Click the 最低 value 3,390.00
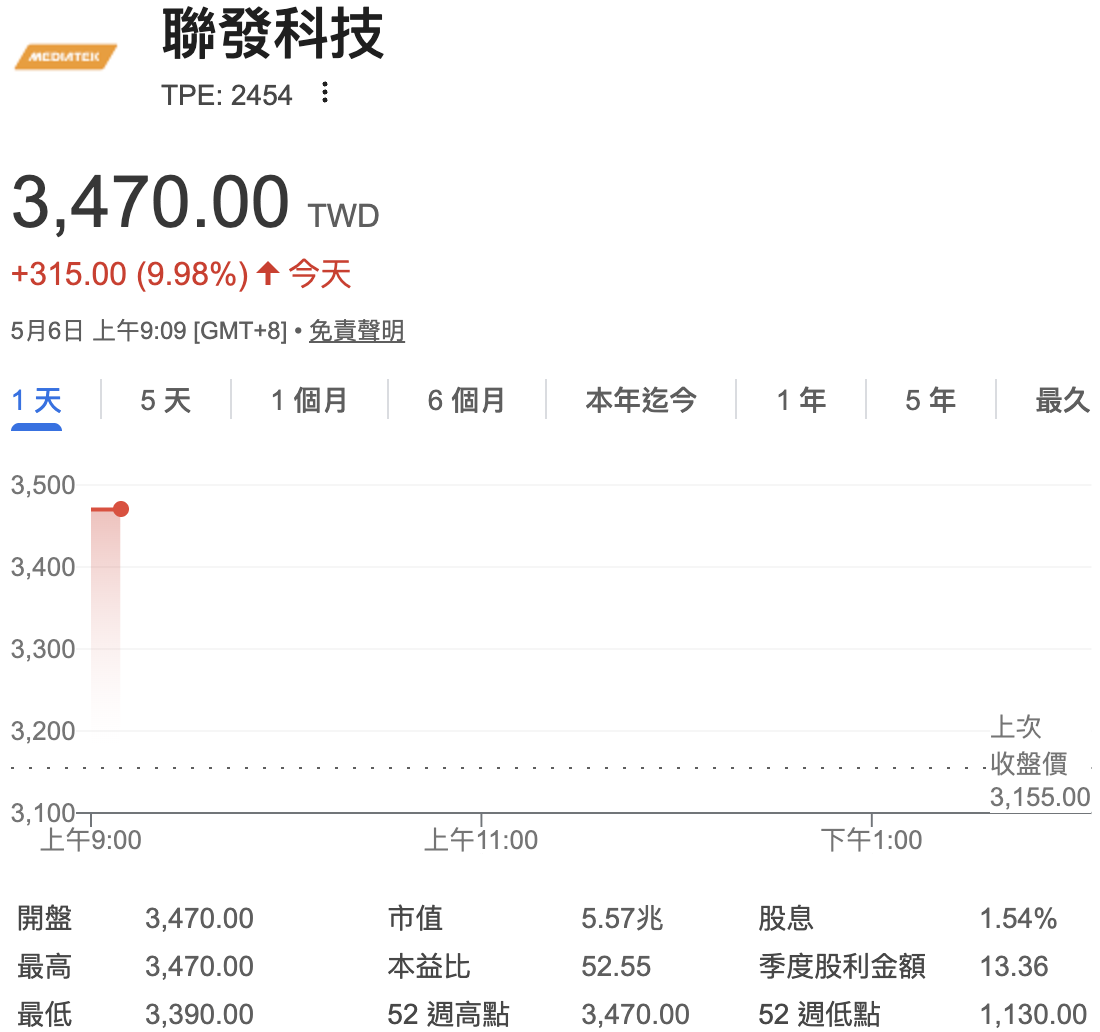Screen dimensions: 1100x1032 click(199, 1014)
